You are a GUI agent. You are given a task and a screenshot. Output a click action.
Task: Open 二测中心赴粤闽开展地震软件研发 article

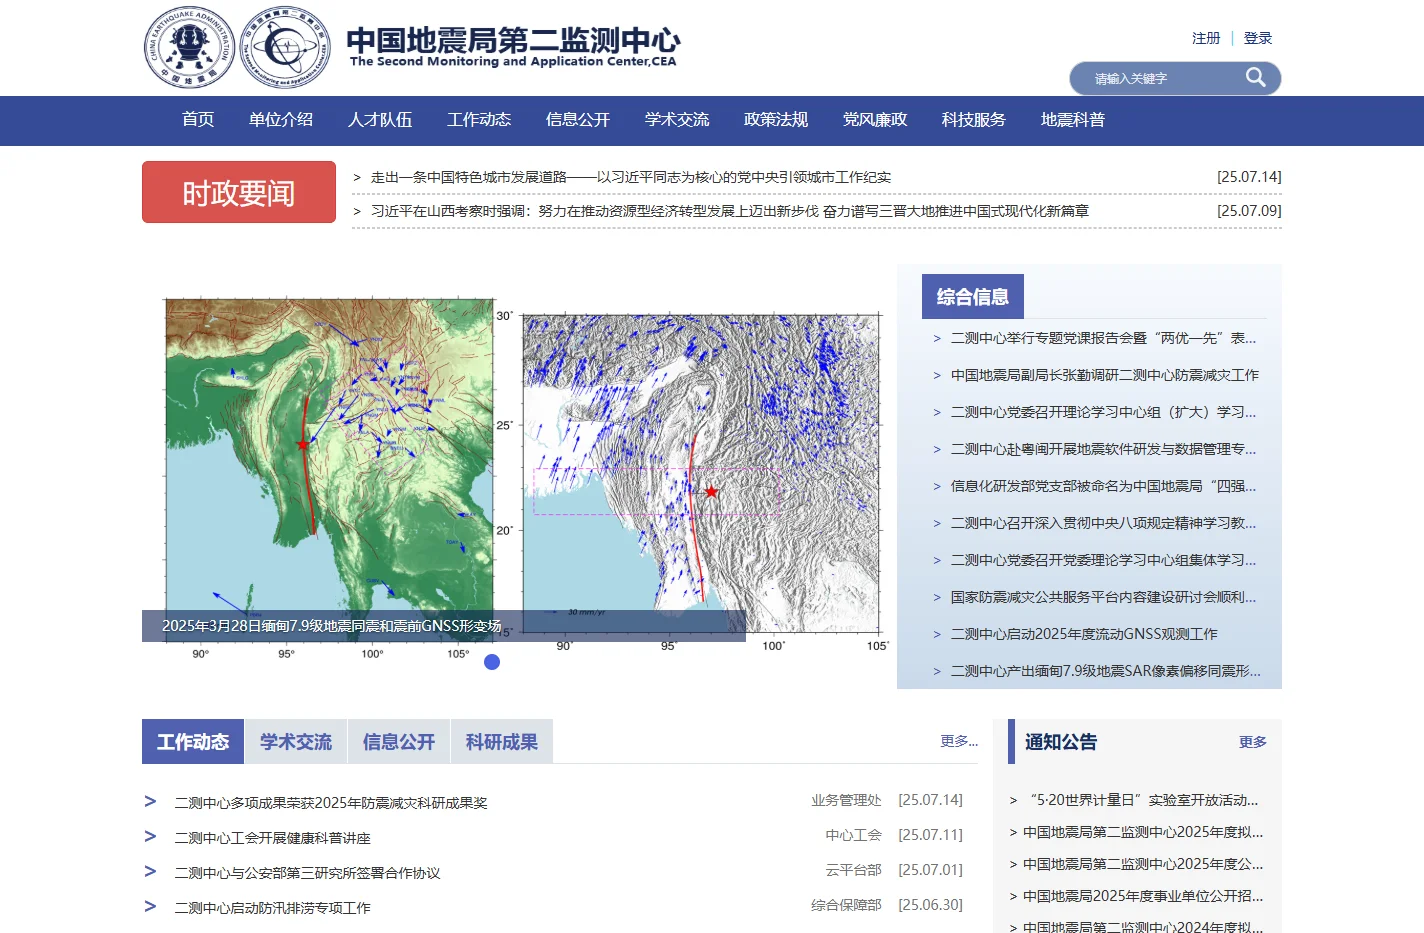(1103, 449)
